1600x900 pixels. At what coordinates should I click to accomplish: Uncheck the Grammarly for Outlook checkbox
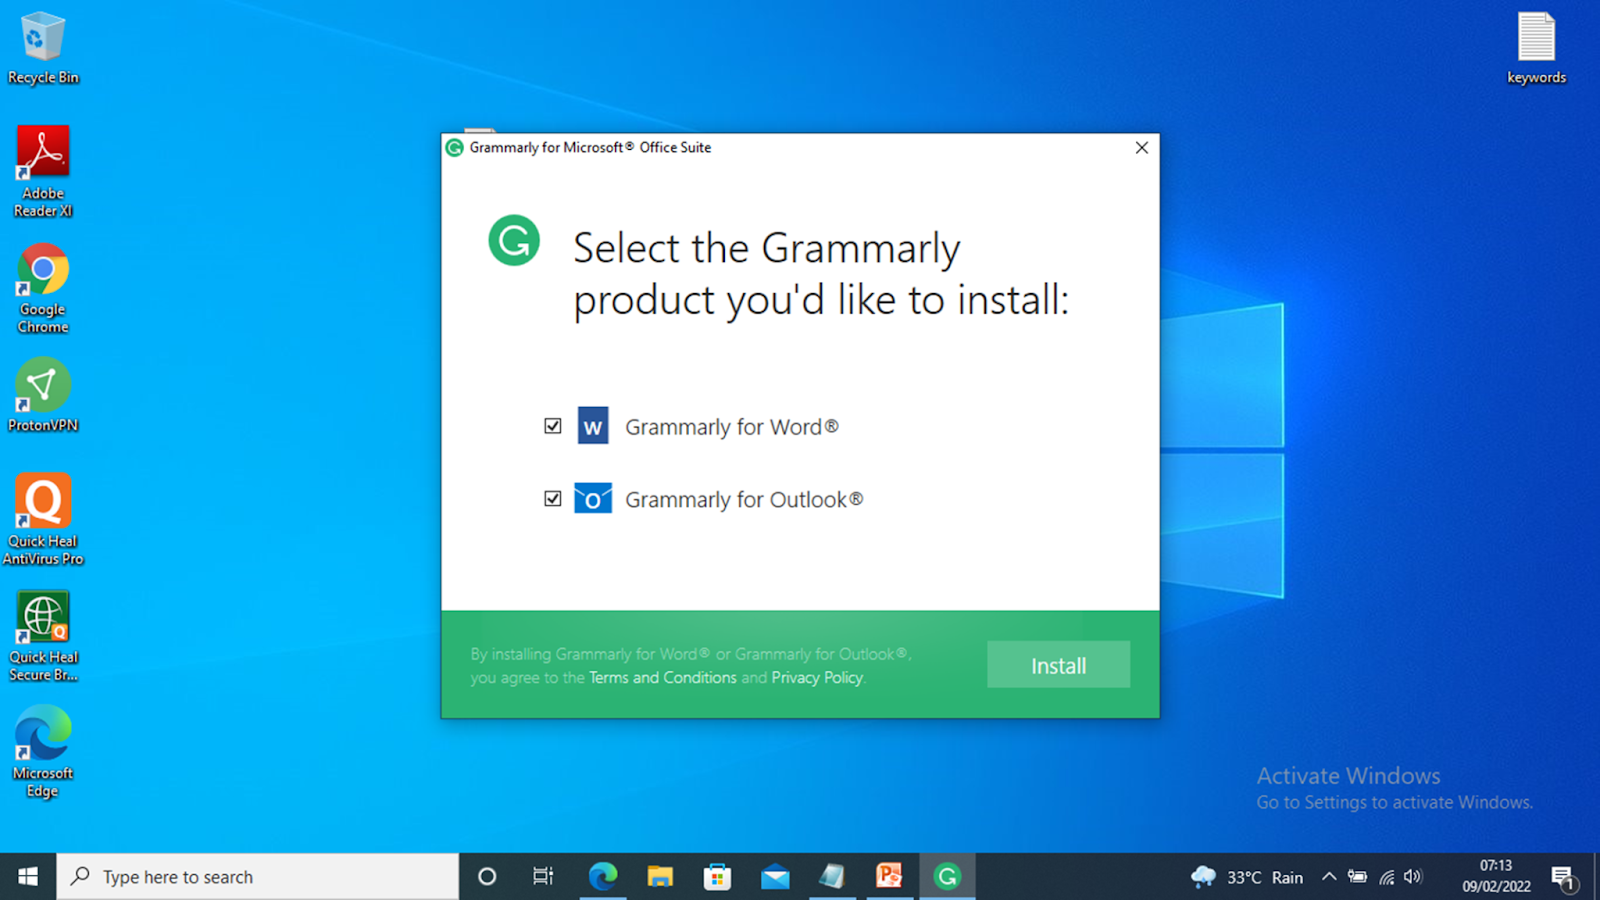tap(552, 498)
